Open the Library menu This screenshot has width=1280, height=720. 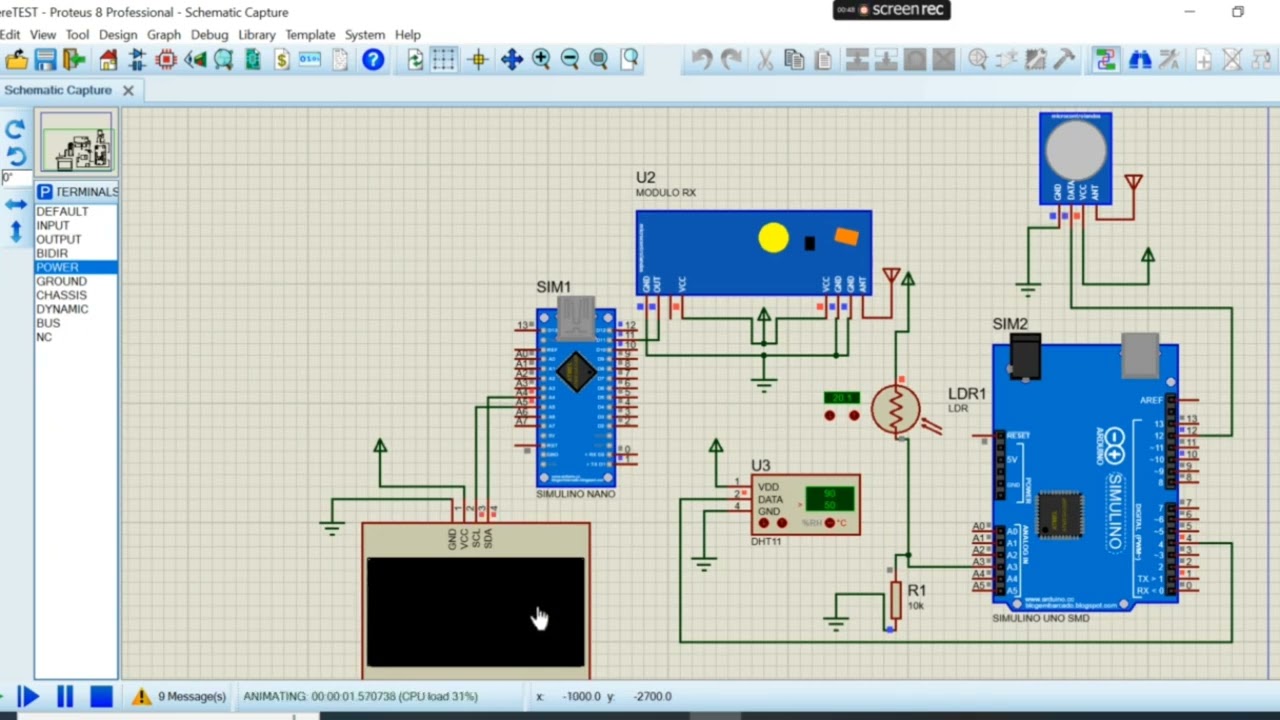[x=257, y=34]
